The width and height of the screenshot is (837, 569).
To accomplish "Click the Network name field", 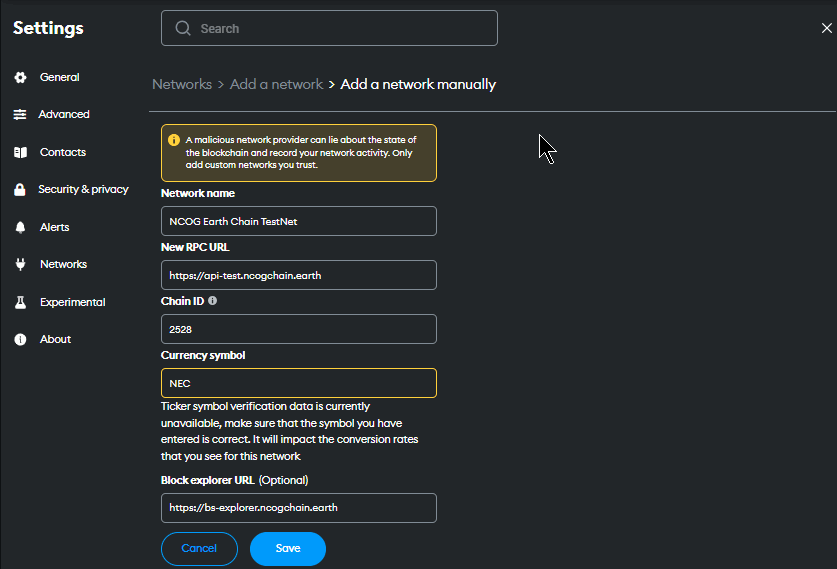I will tap(298, 221).
